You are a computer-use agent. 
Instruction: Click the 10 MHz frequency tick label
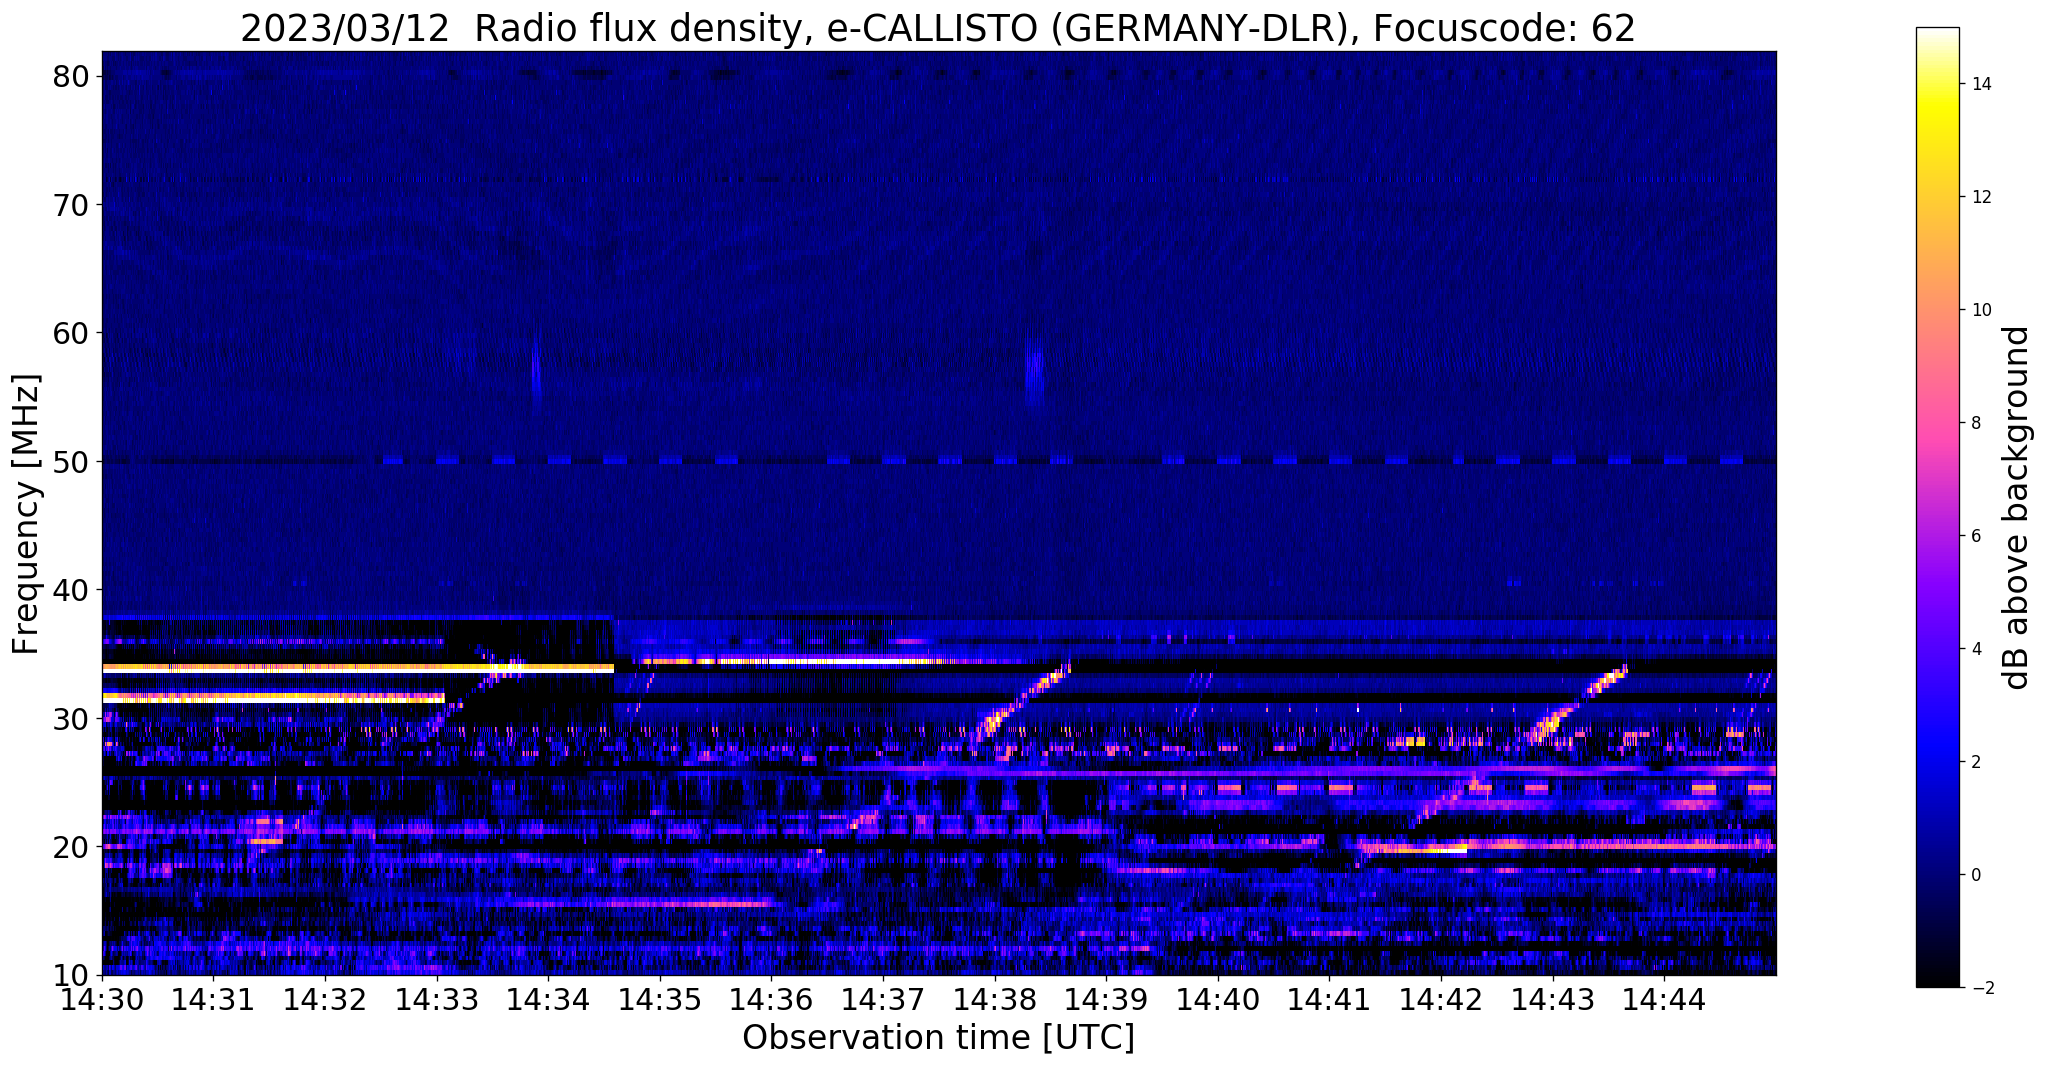click(x=73, y=975)
